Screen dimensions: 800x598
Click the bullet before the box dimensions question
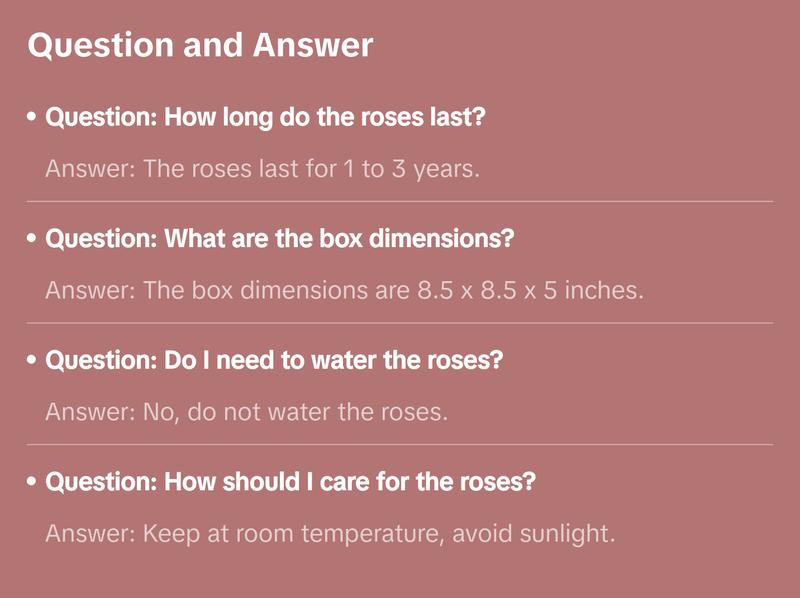33,240
